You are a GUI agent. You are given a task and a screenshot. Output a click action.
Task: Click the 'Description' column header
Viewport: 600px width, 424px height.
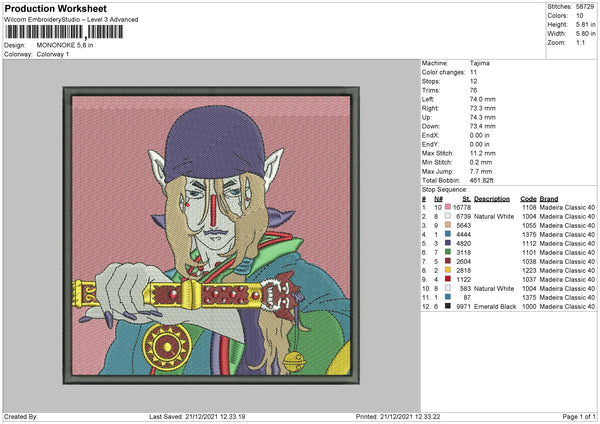(x=492, y=199)
